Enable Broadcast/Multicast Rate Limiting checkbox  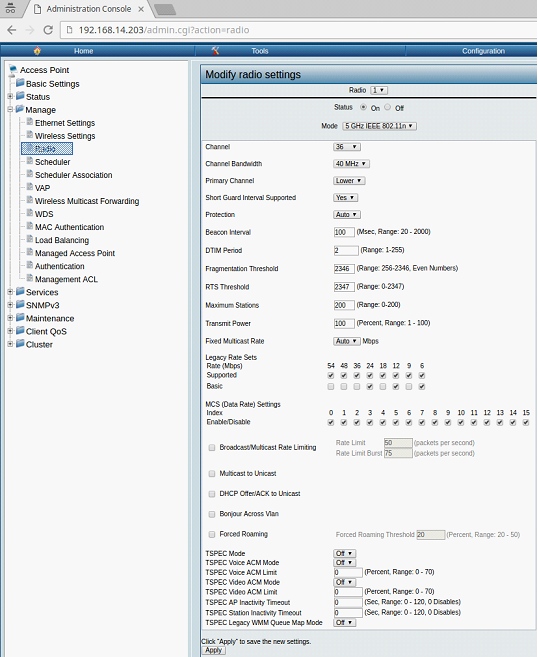coord(212,447)
